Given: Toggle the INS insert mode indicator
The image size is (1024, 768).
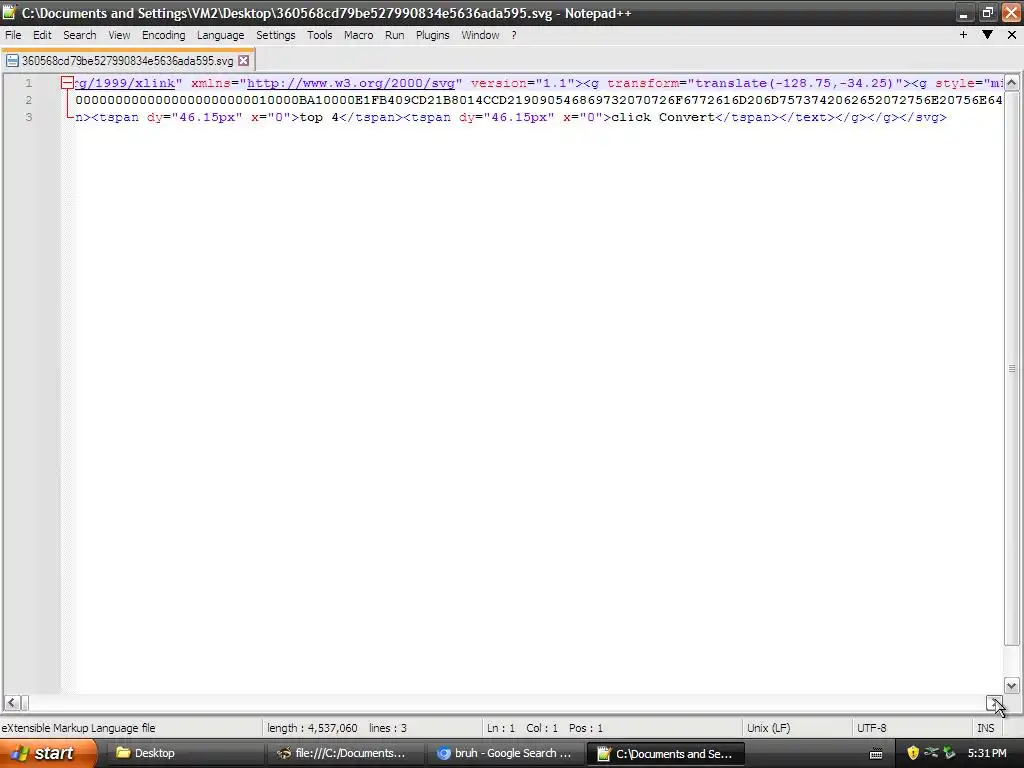Looking at the screenshot, I should (985, 728).
